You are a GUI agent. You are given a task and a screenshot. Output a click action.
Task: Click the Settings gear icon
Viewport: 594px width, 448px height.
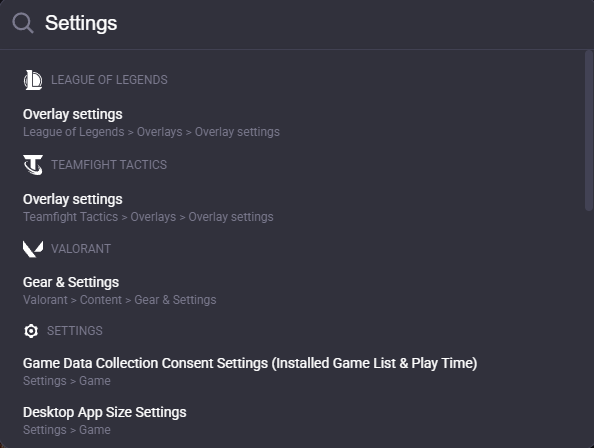(x=31, y=331)
